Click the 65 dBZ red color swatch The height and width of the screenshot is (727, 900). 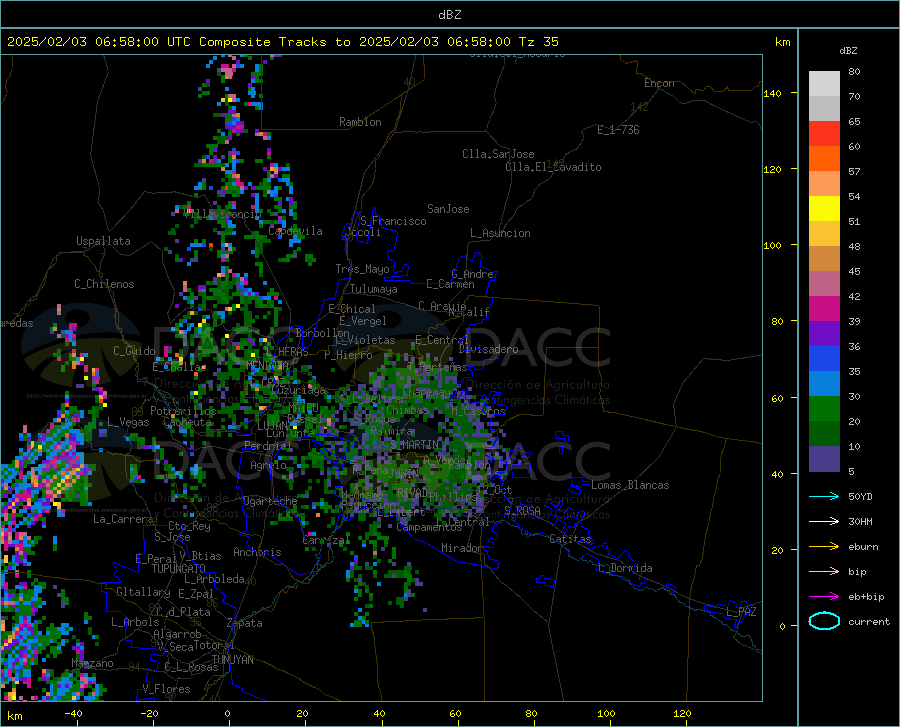824,134
